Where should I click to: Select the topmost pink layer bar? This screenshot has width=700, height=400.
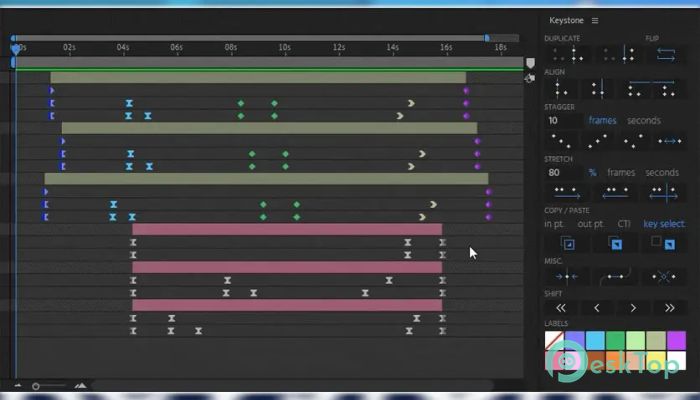click(287, 229)
